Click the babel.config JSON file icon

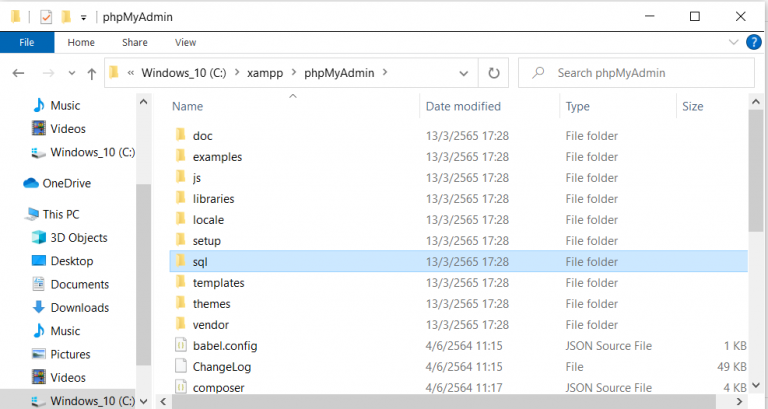[181, 346]
